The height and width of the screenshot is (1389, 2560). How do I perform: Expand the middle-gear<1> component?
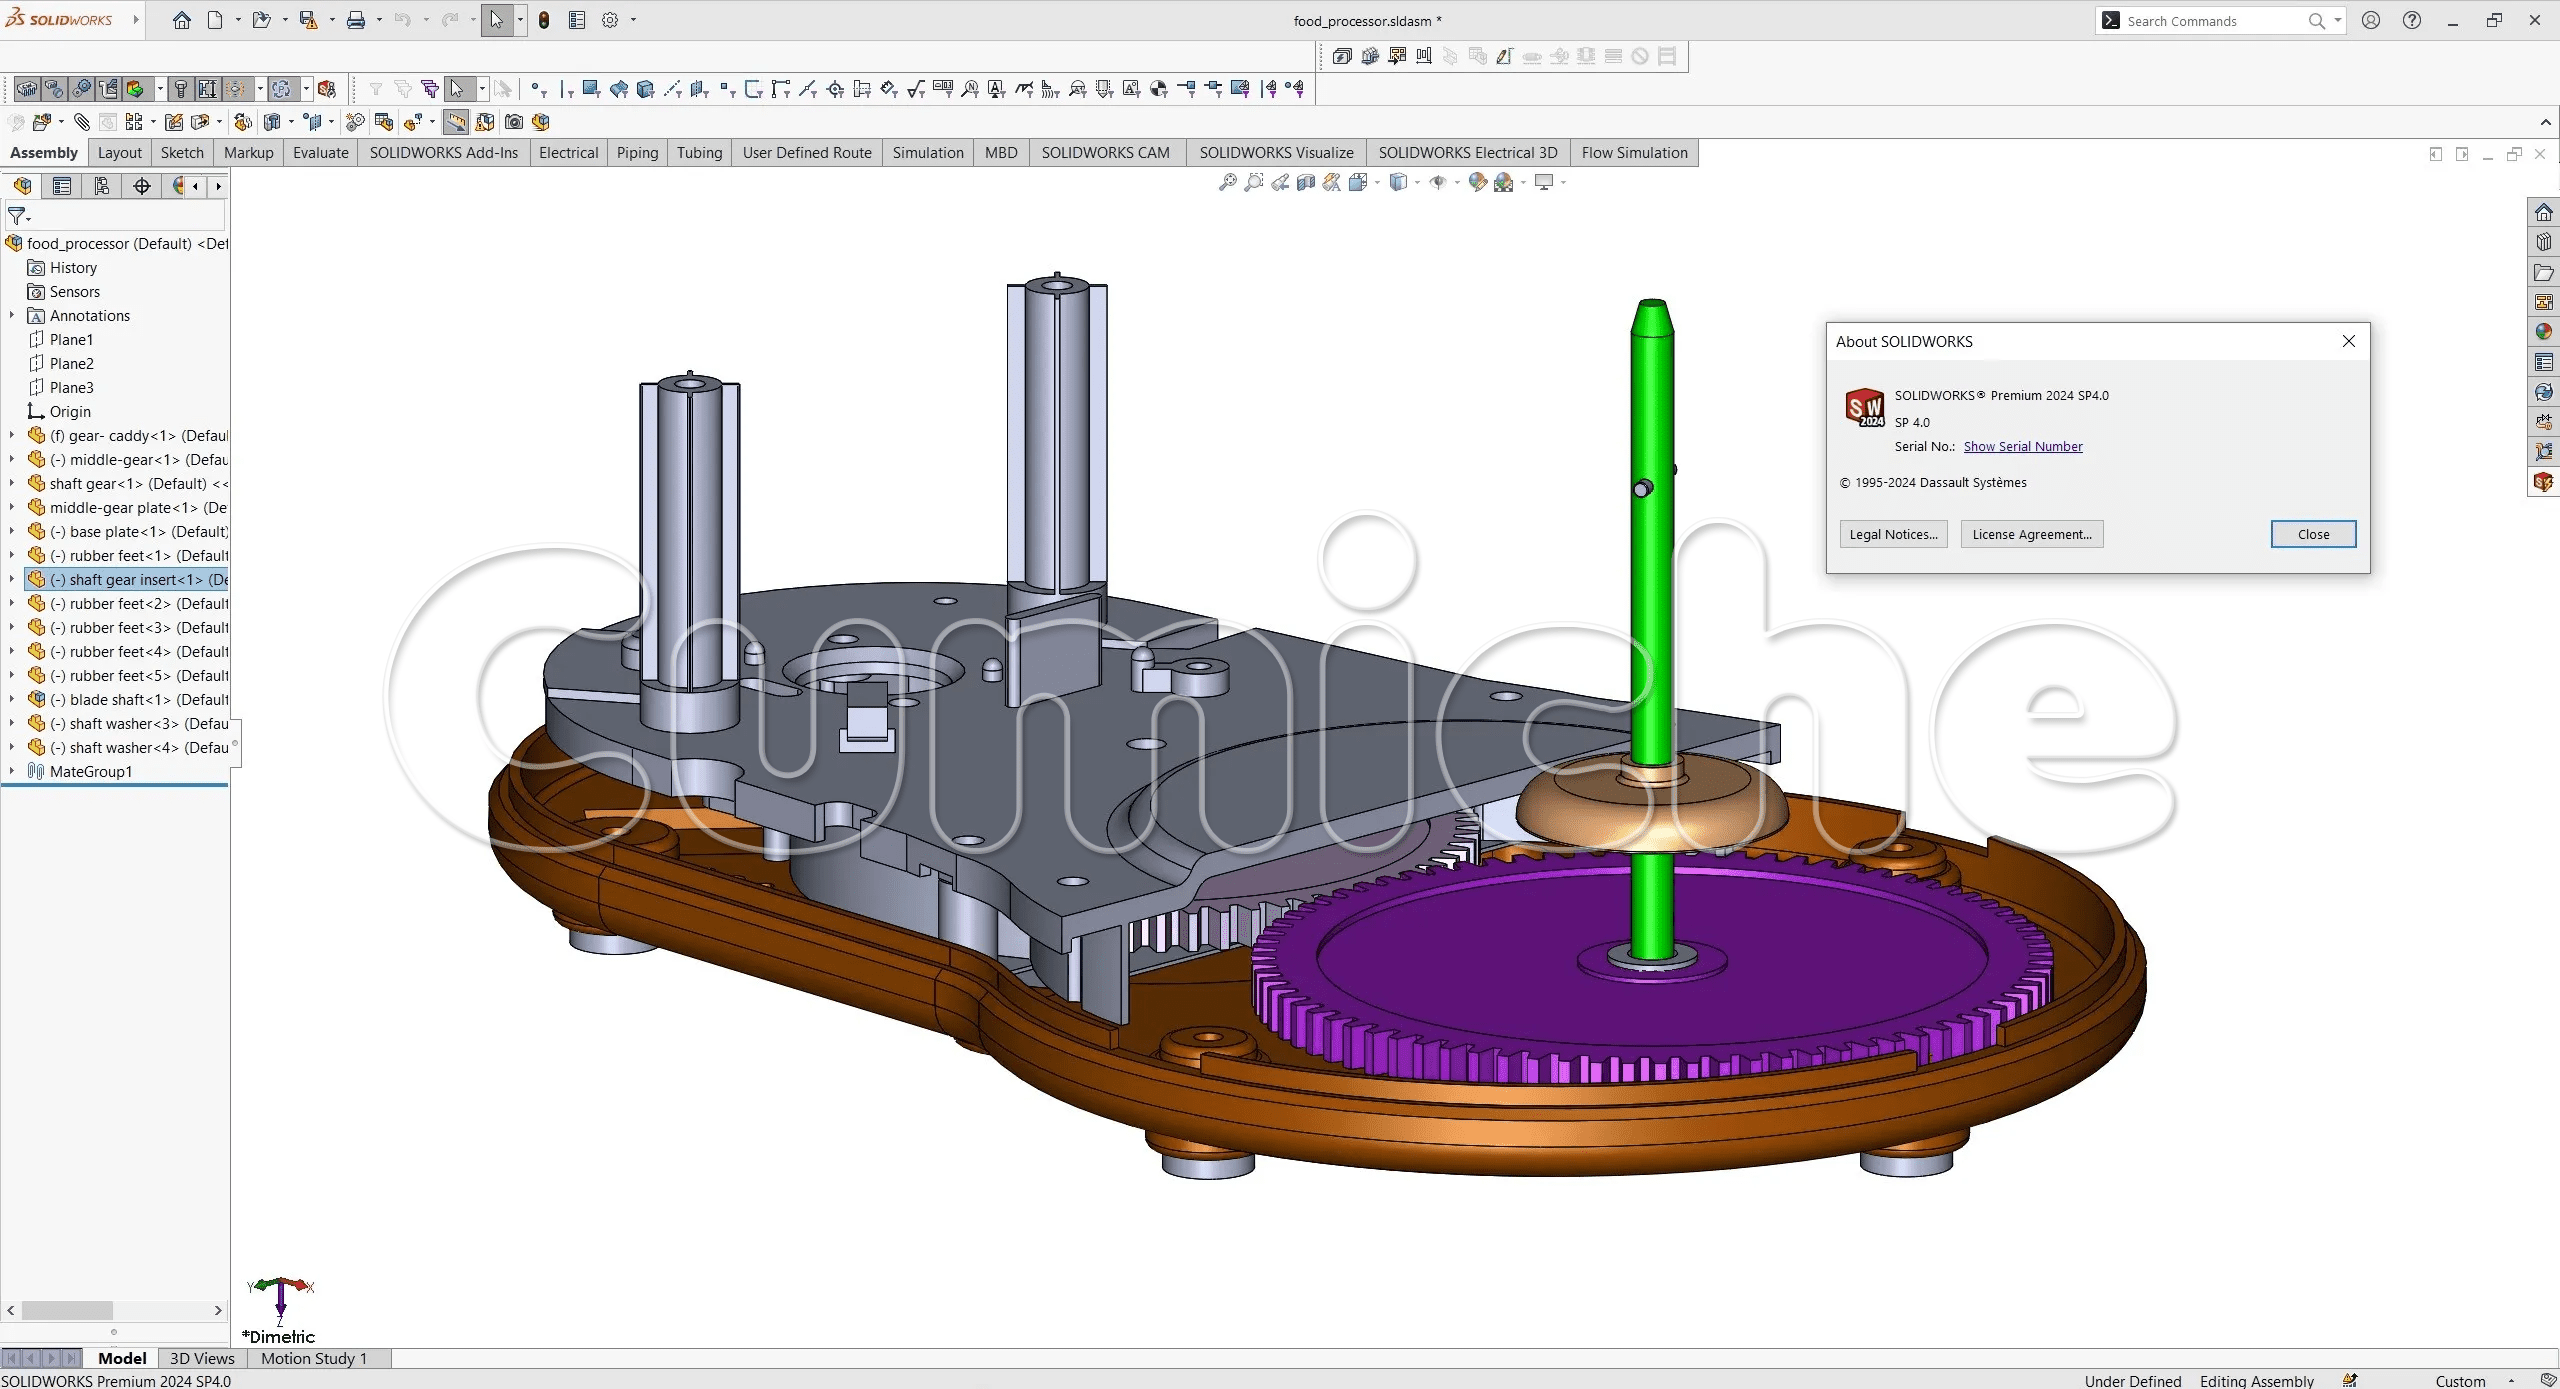[12, 459]
